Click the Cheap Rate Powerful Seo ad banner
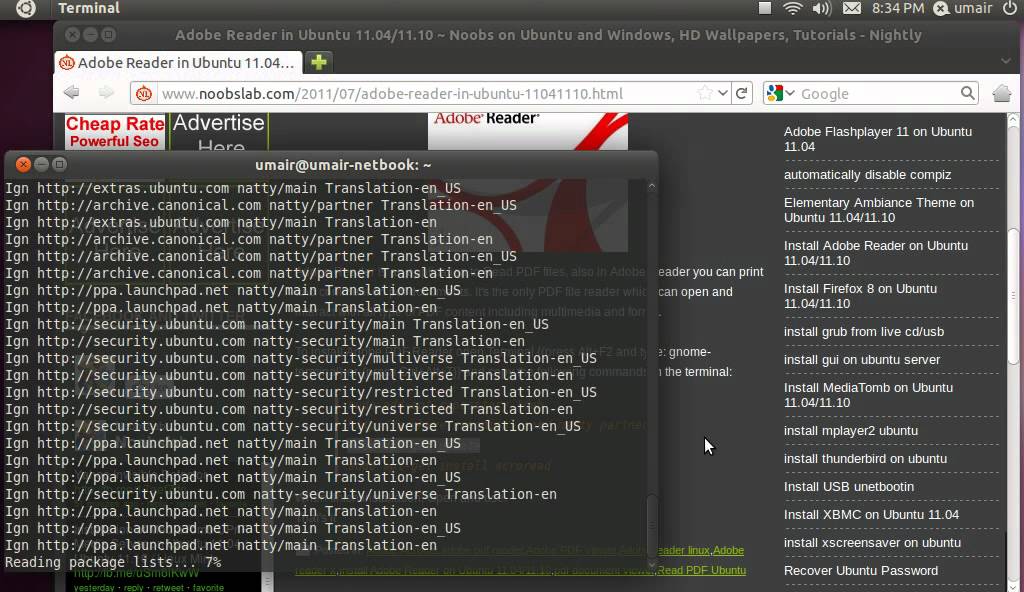This screenshot has height=592, width=1024. (115, 131)
